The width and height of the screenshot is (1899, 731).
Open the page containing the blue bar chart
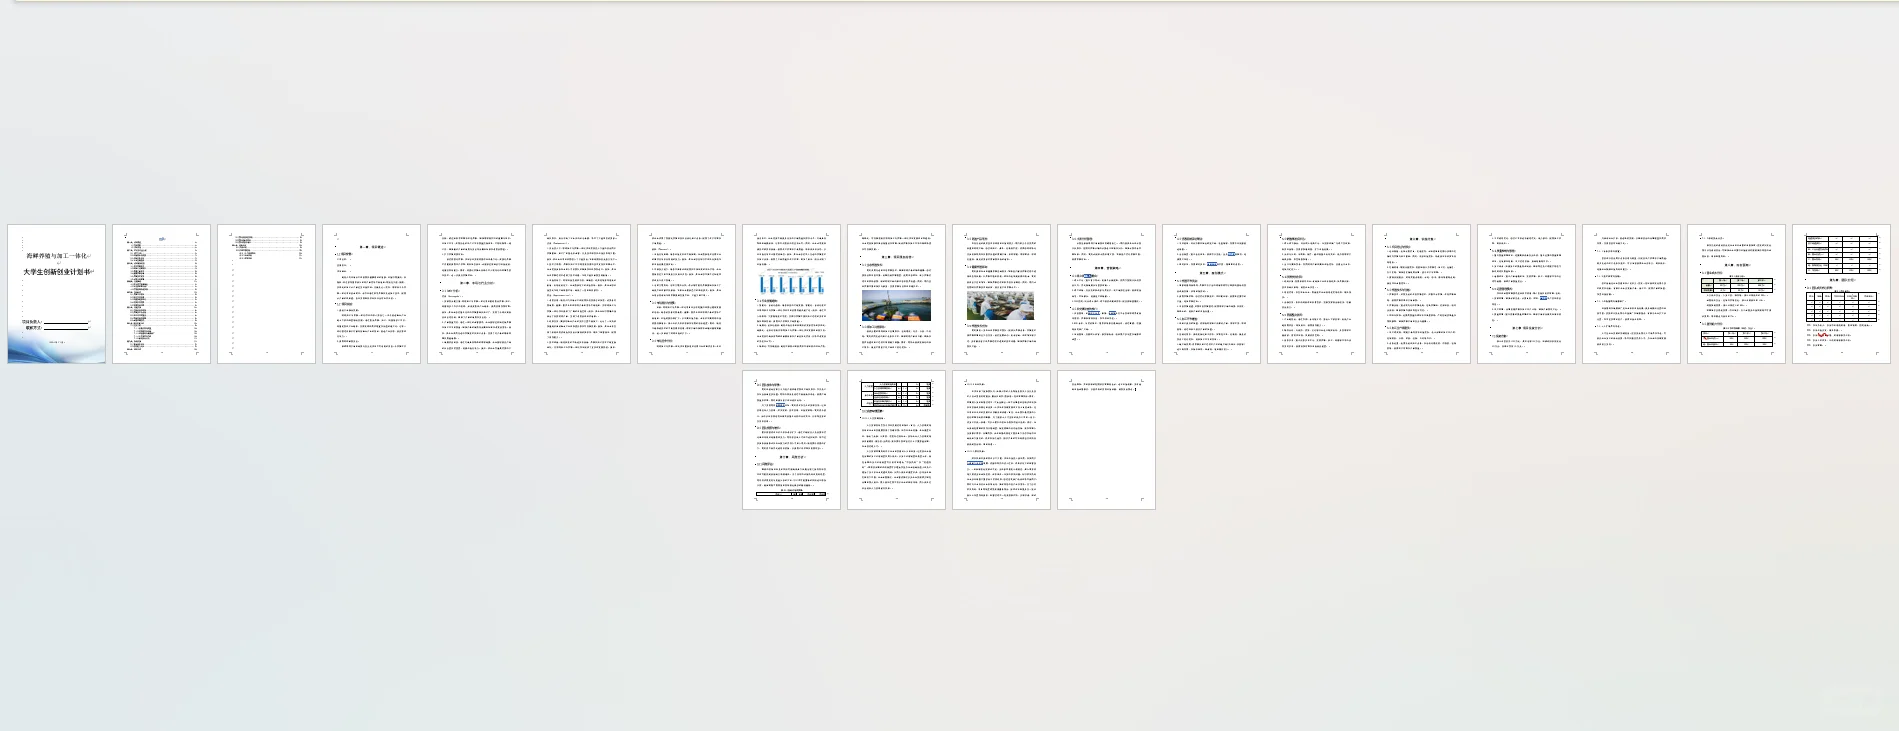pos(792,294)
